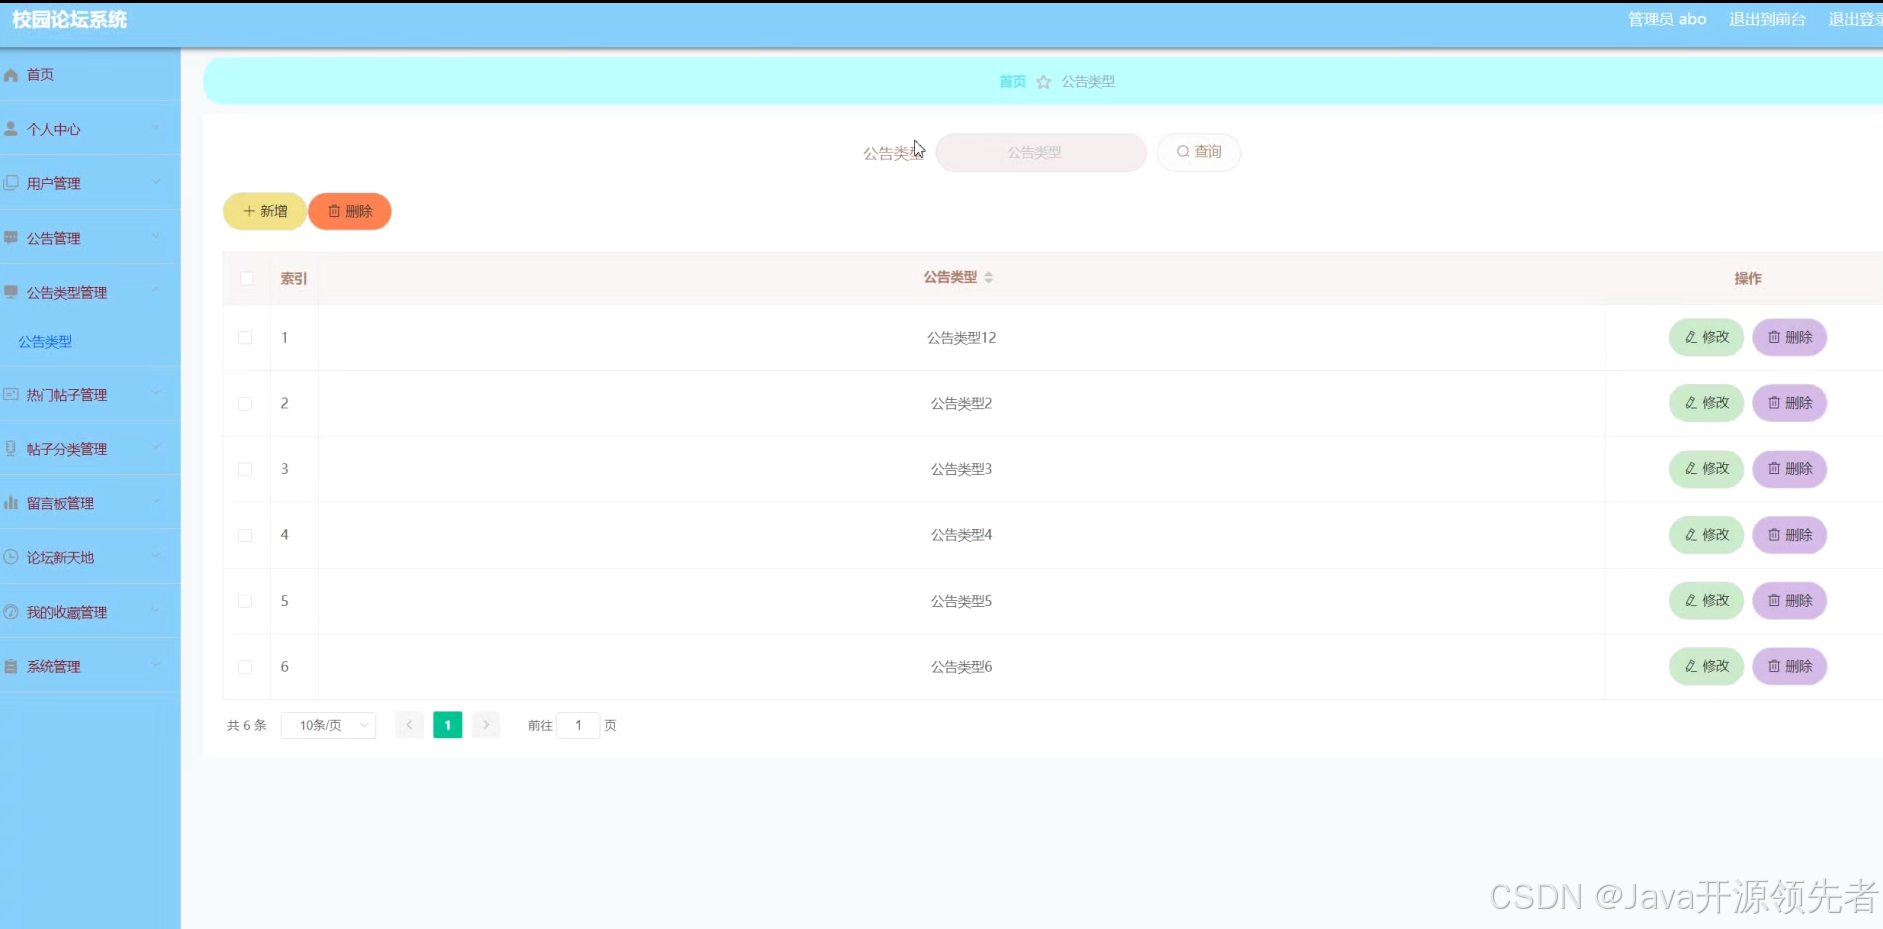1883x929 pixels.
Task: Click the trash icon in row 公告类型4
Action: 1774,535
